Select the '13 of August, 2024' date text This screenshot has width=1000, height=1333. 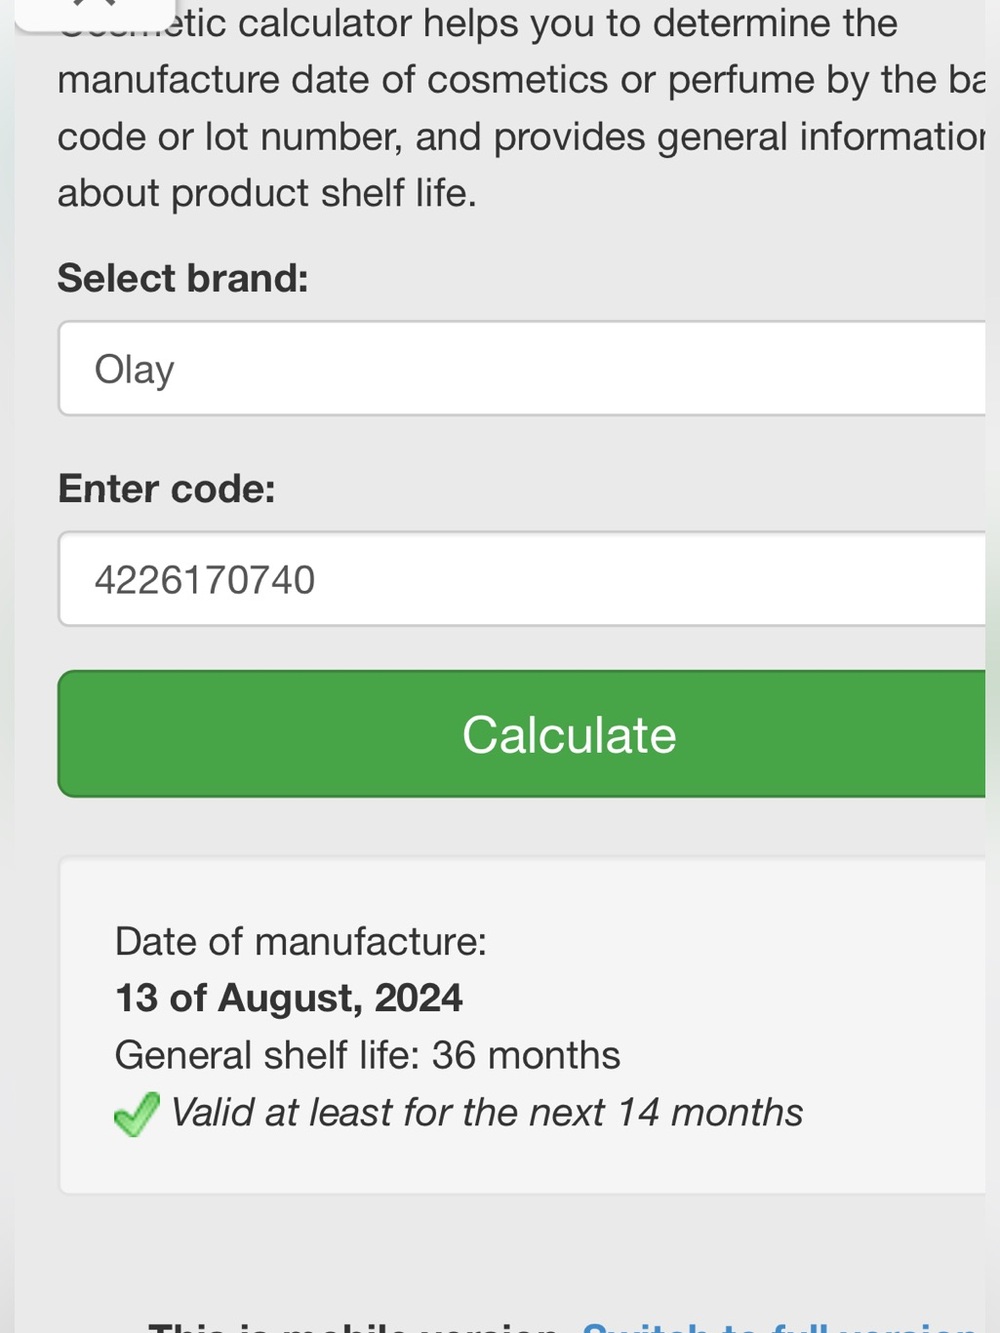click(289, 998)
